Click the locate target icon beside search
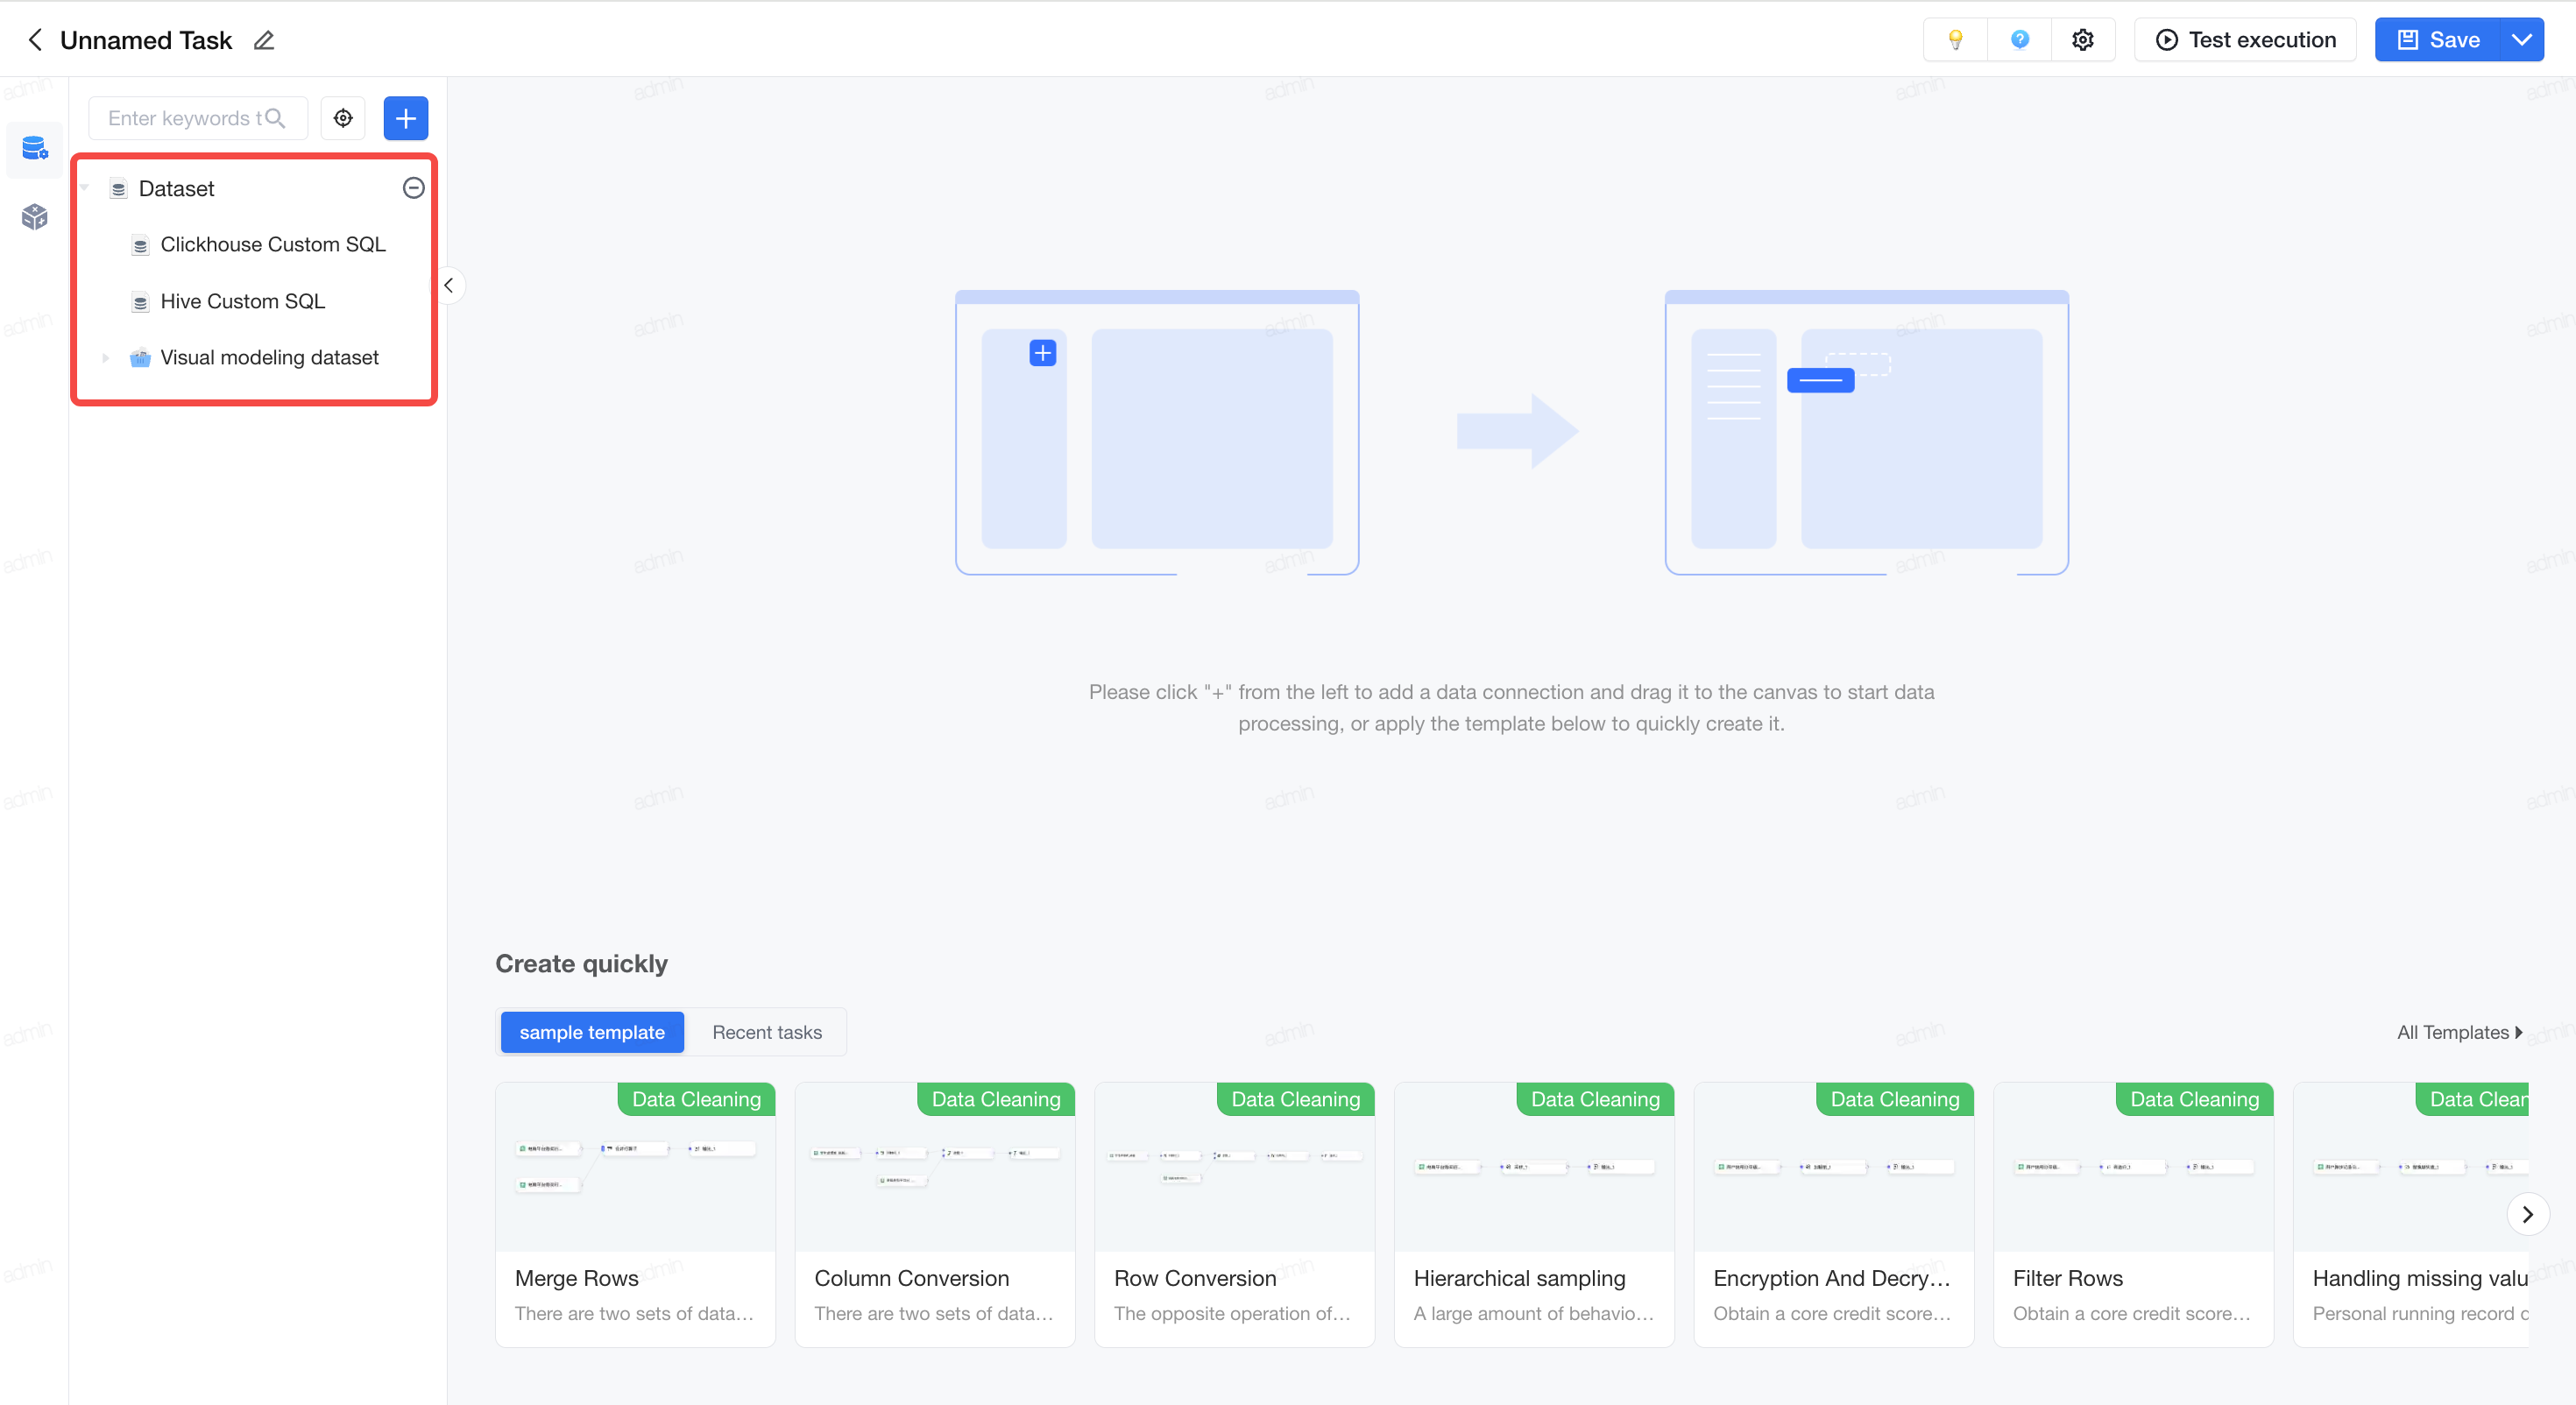2576x1405 pixels. [x=343, y=118]
